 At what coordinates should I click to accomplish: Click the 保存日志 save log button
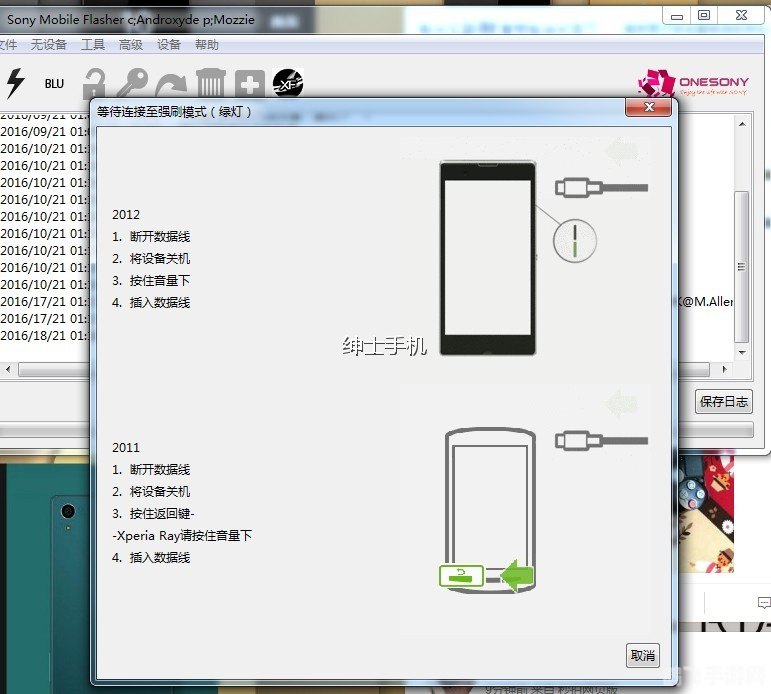tap(725, 401)
